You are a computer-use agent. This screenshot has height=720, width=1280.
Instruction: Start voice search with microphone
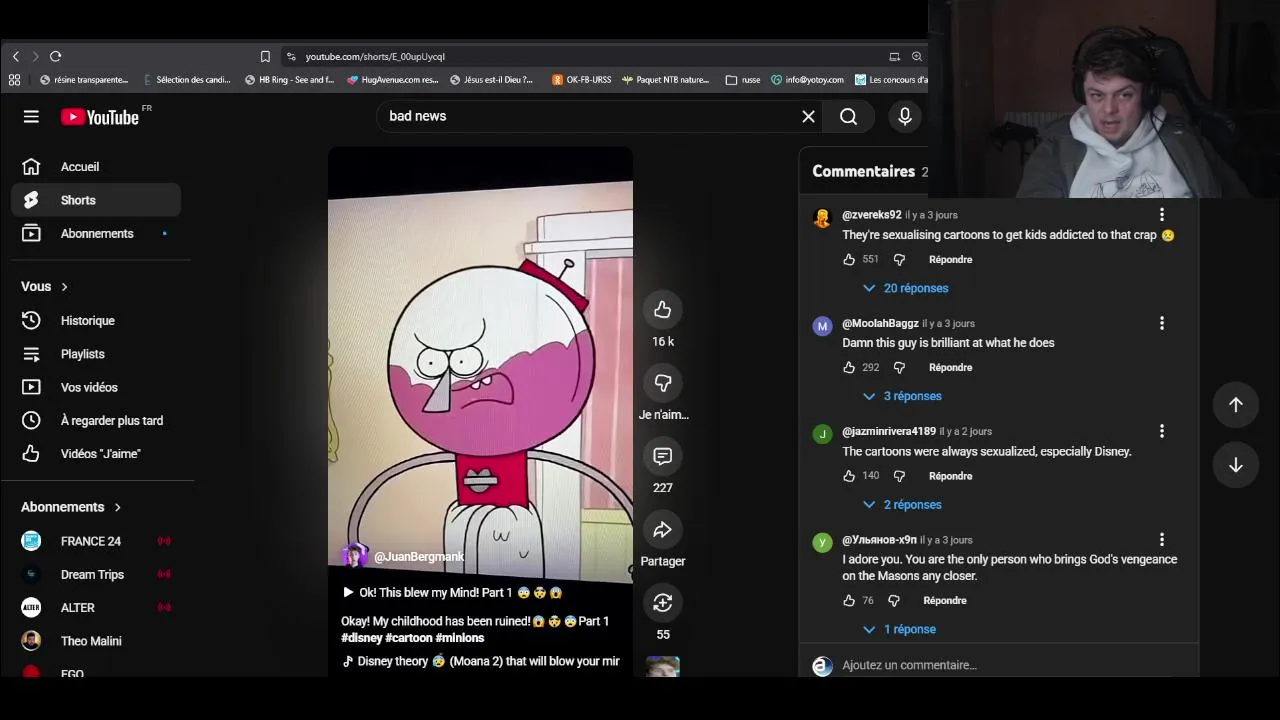[x=905, y=117]
